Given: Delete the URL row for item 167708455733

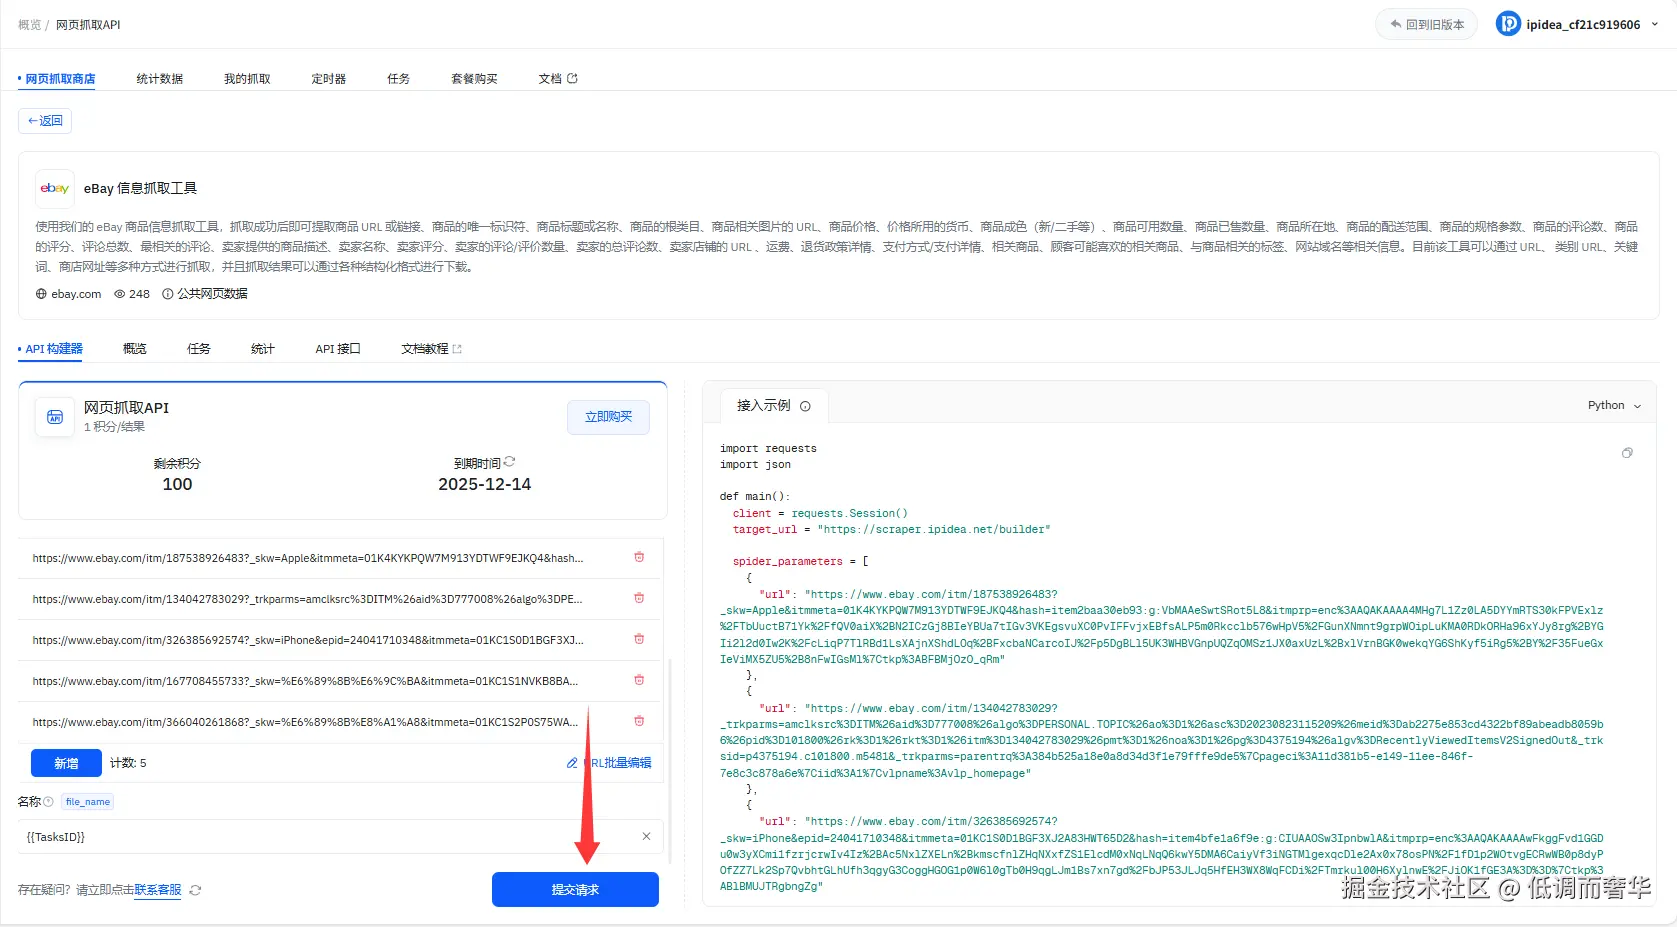Looking at the screenshot, I should pyautogui.click(x=639, y=681).
